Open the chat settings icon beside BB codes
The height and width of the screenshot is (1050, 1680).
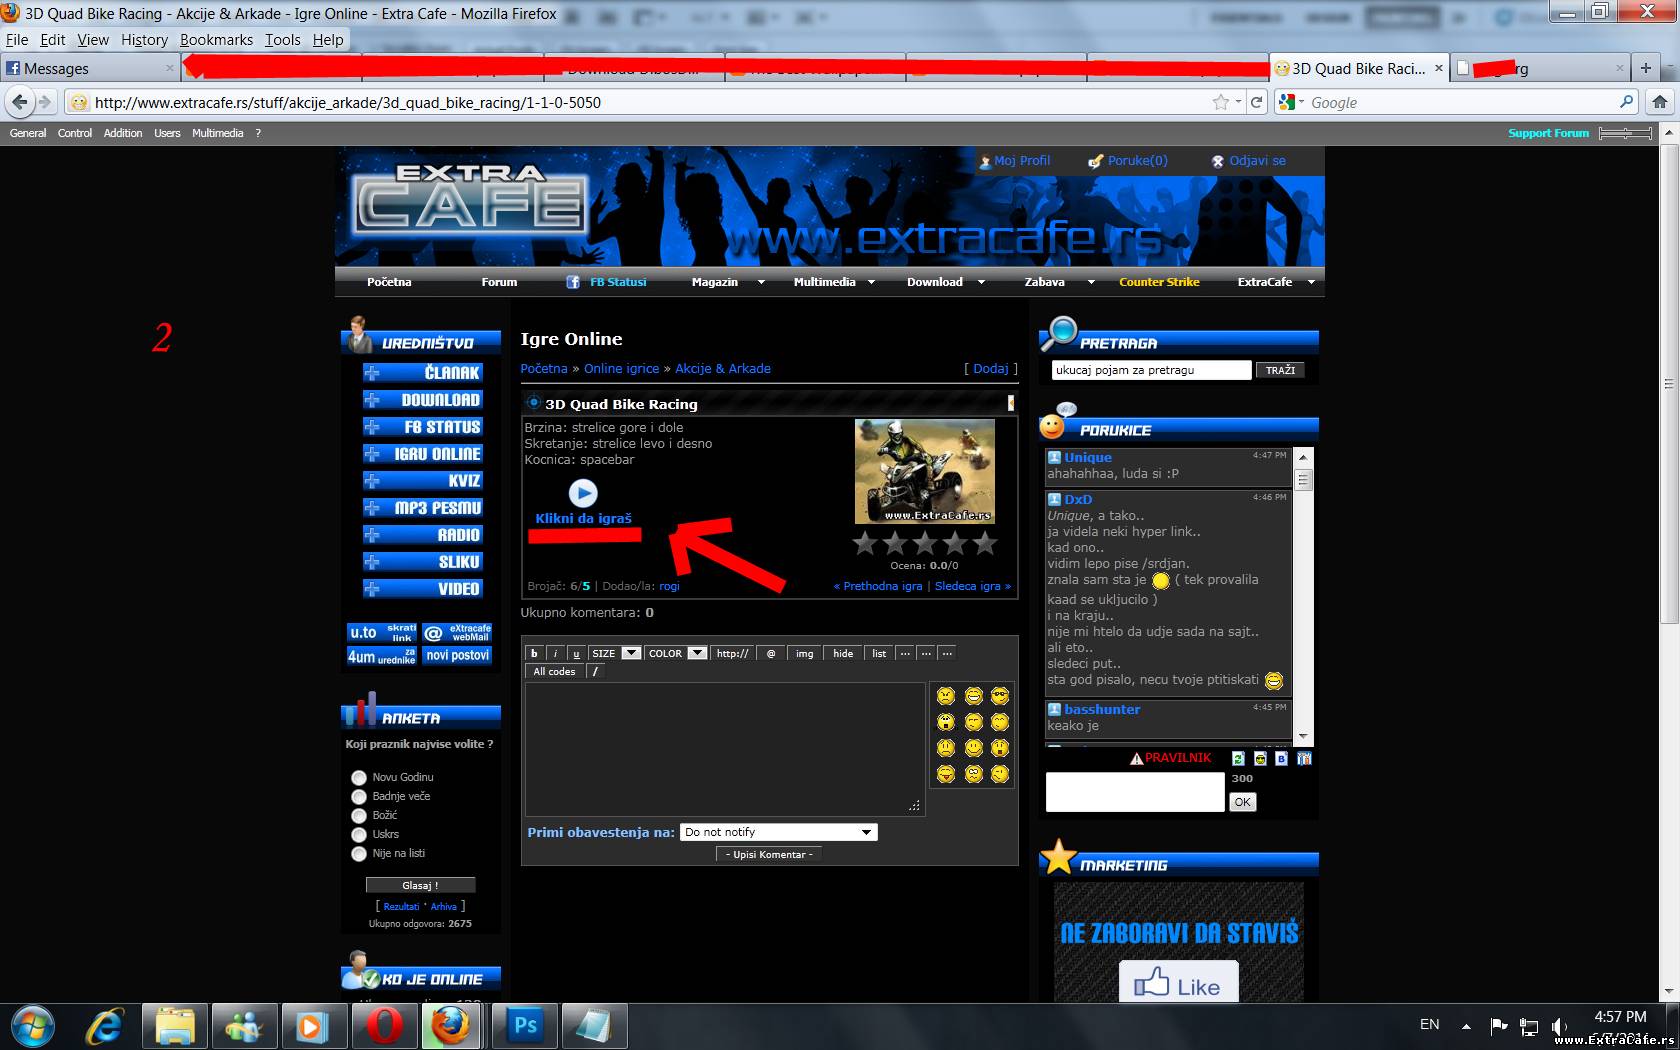click(x=1304, y=758)
